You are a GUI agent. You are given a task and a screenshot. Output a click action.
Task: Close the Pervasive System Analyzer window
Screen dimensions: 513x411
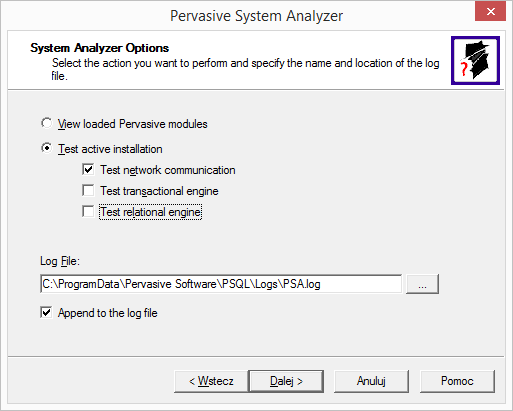(490, 12)
